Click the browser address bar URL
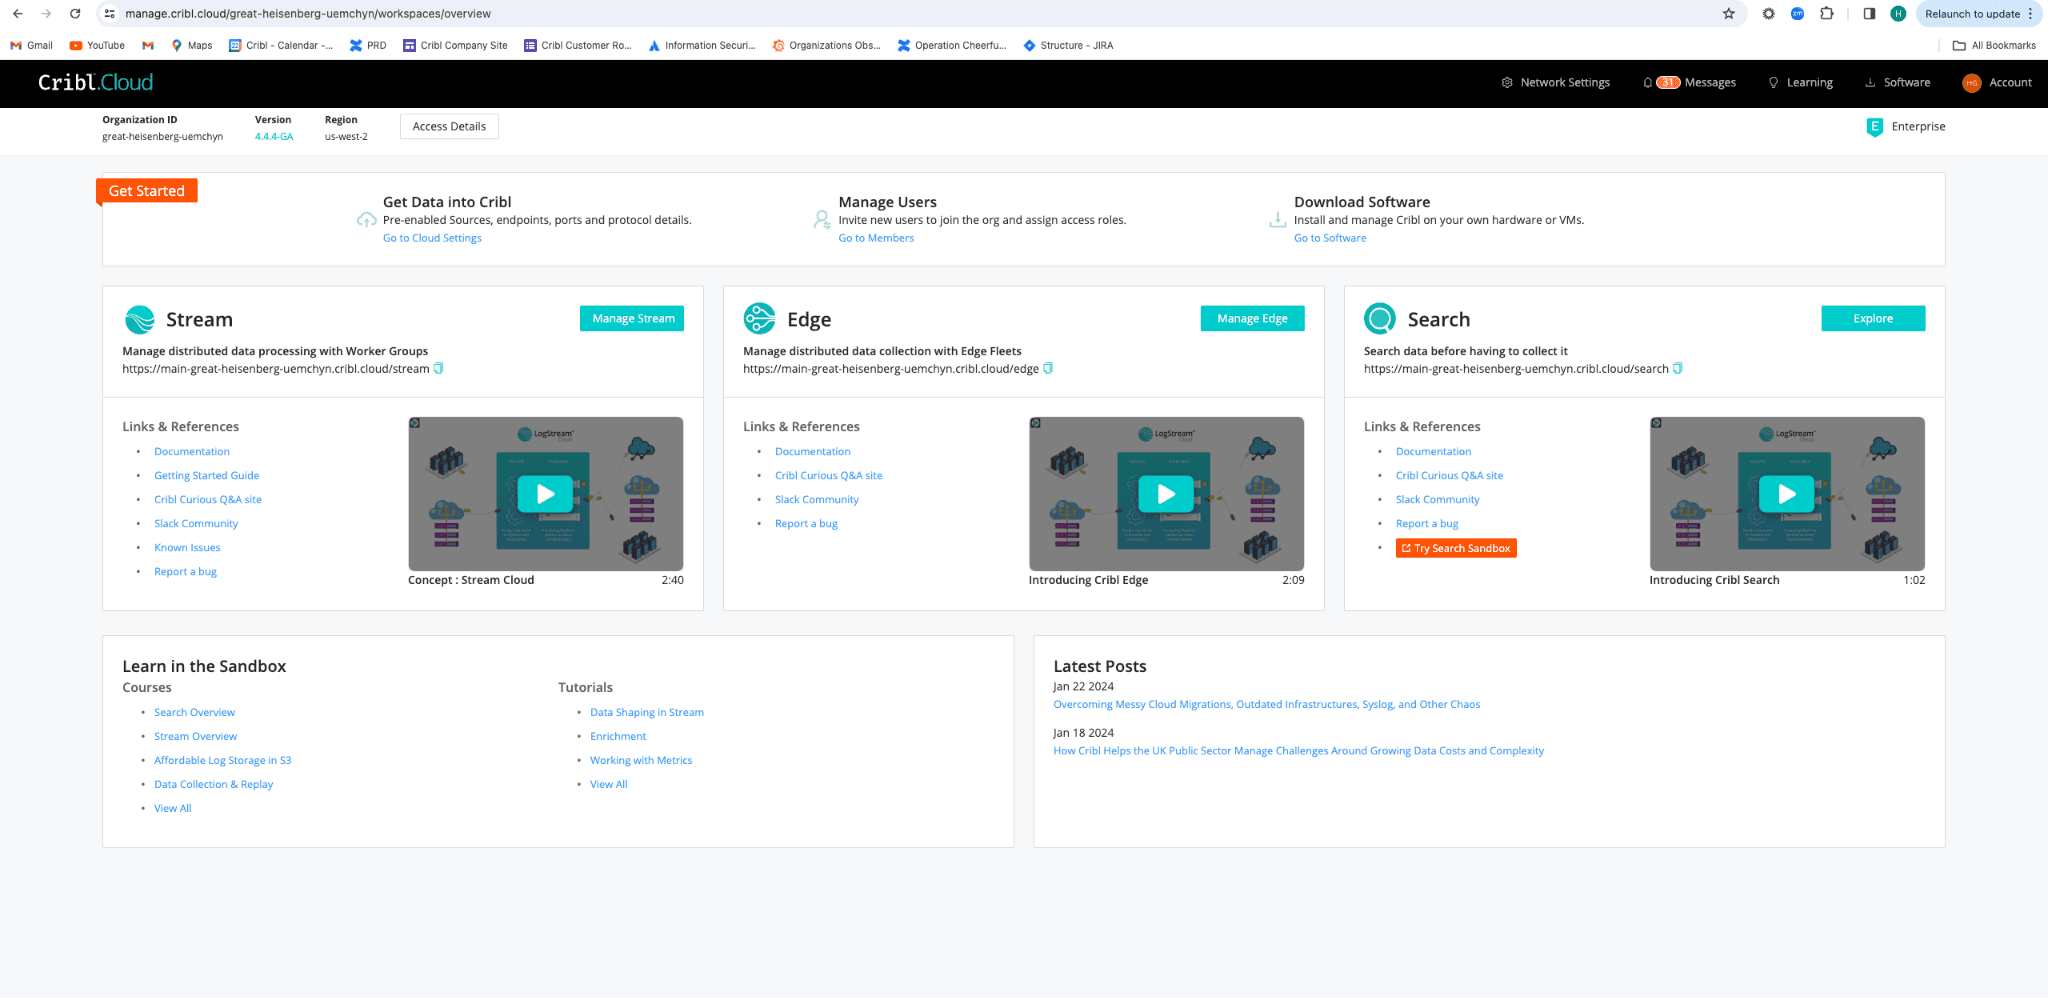Screen dimensions: 2048x998 click(x=308, y=14)
